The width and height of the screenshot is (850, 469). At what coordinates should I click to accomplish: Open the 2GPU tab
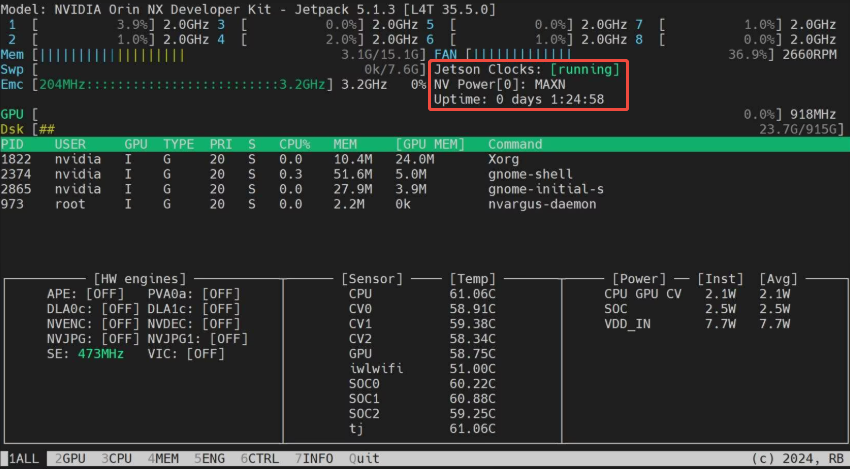pos(70,458)
